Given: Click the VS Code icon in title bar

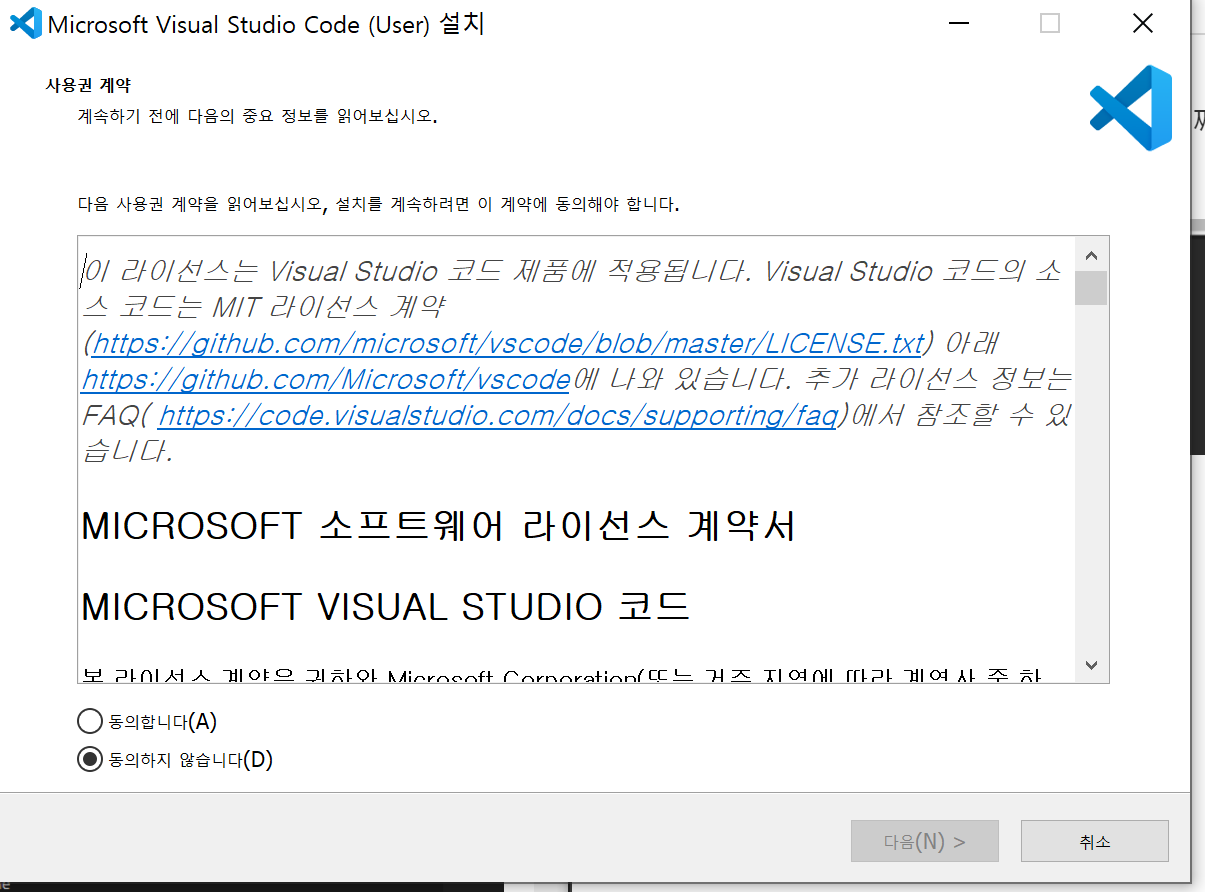Looking at the screenshot, I should click(x=24, y=23).
